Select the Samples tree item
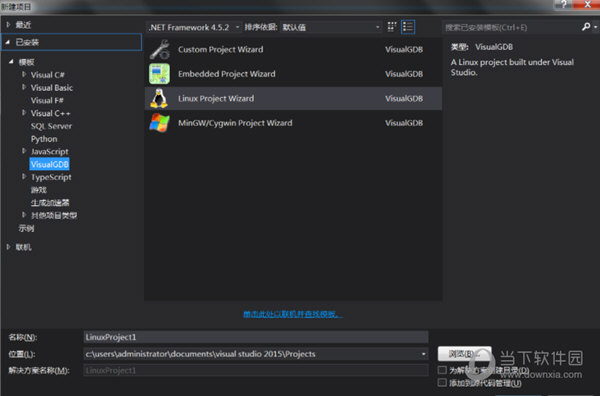 click(x=26, y=228)
